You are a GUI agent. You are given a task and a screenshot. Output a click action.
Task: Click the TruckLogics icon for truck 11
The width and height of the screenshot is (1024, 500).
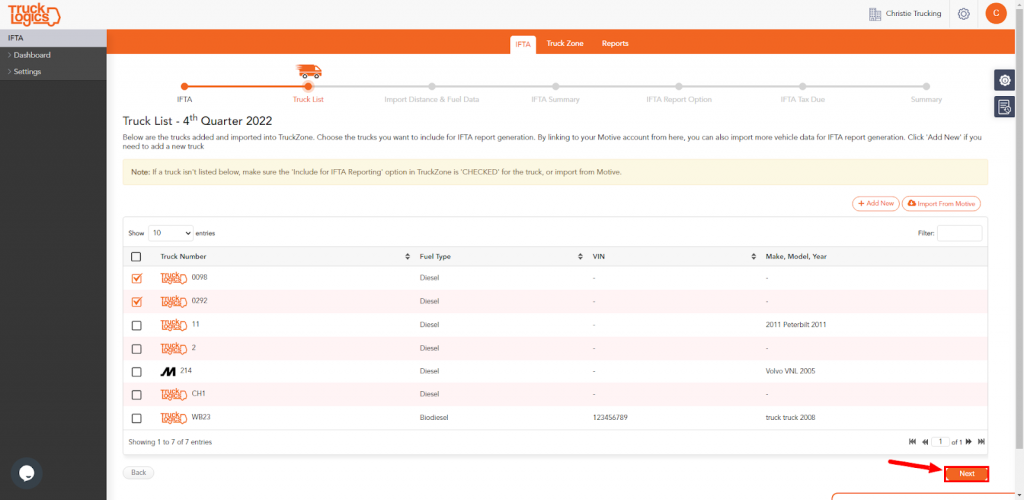[174, 326]
